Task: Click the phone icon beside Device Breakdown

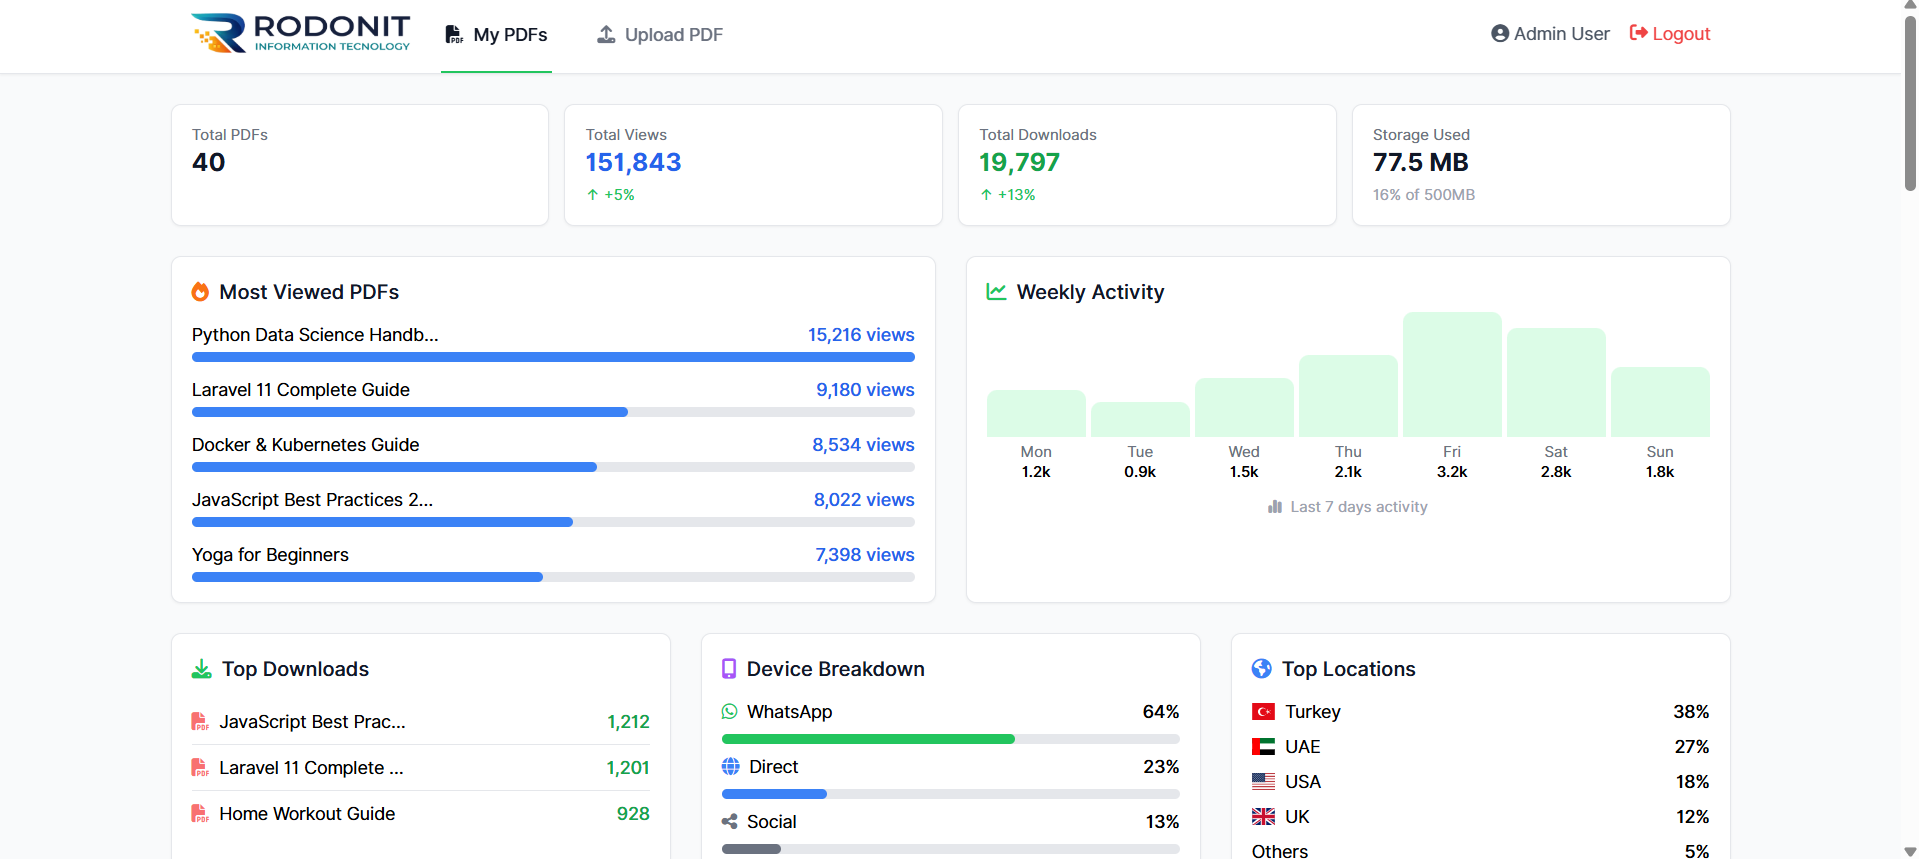Action: tap(729, 669)
